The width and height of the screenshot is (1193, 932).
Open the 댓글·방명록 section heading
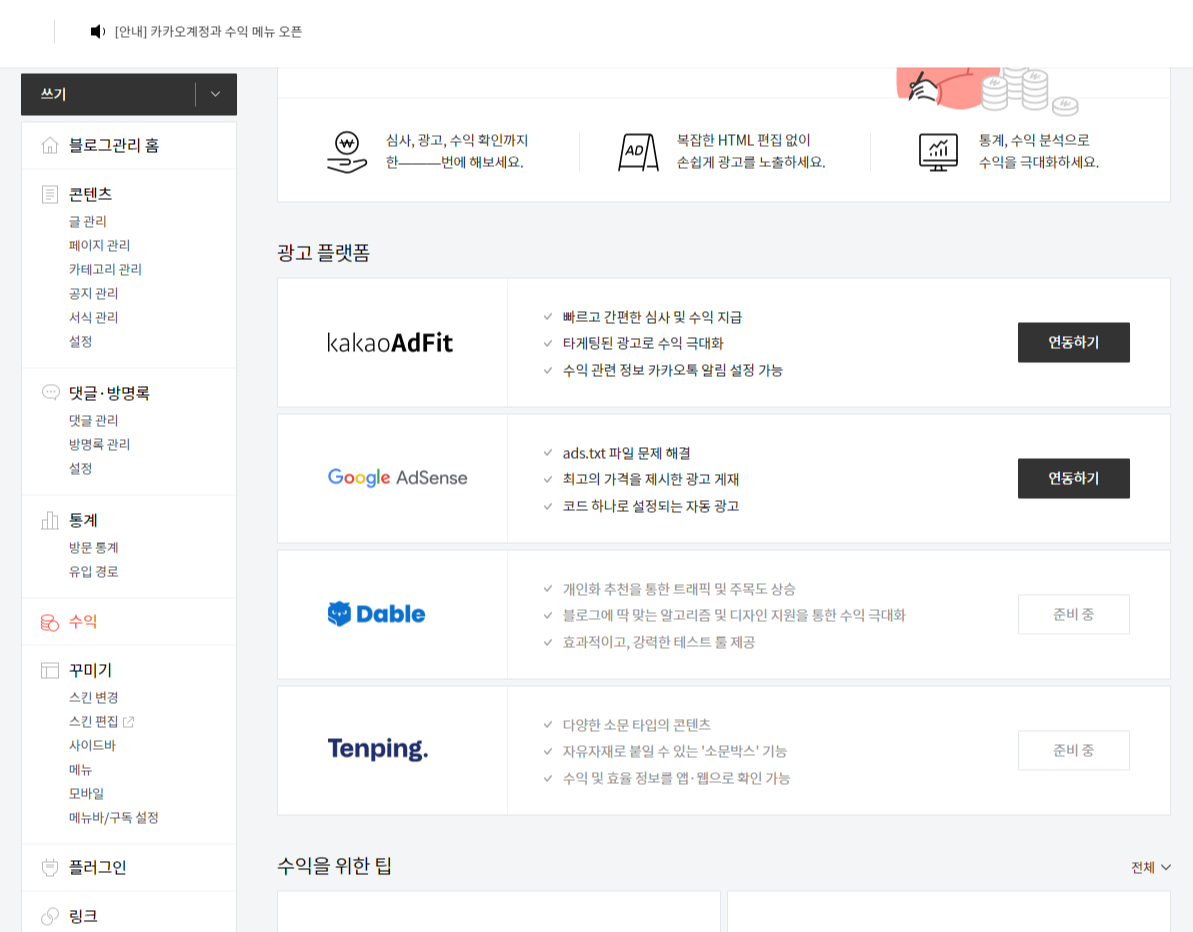pos(110,393)
